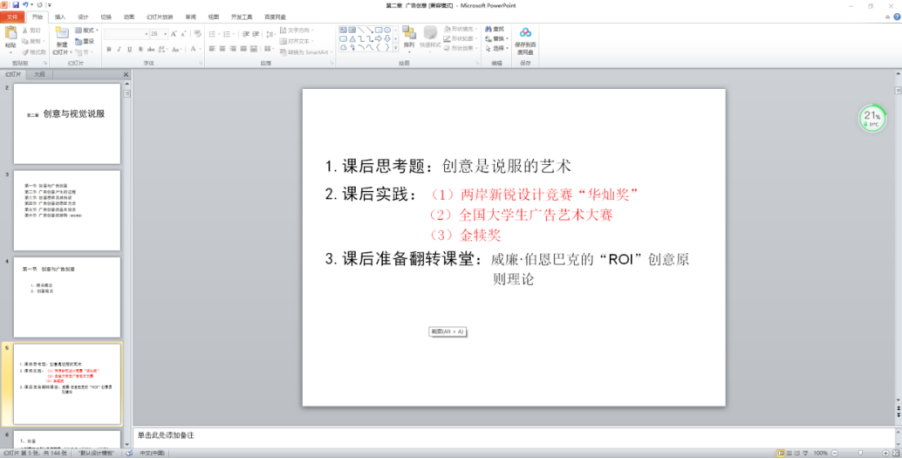Toggle Bold formatting
Image resolution: width=902 pixels, height=459 pixels.
pyautogui.click(x=107, y=49)
